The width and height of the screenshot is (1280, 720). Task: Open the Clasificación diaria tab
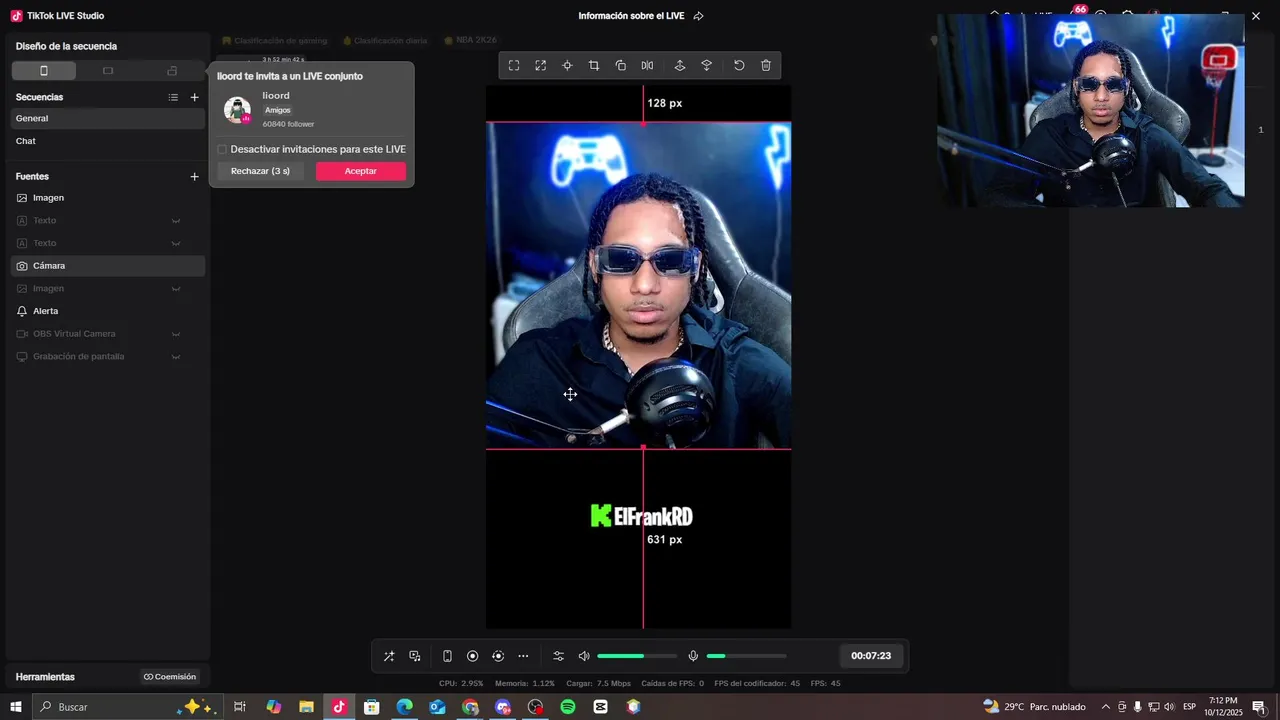coord(385,41)
